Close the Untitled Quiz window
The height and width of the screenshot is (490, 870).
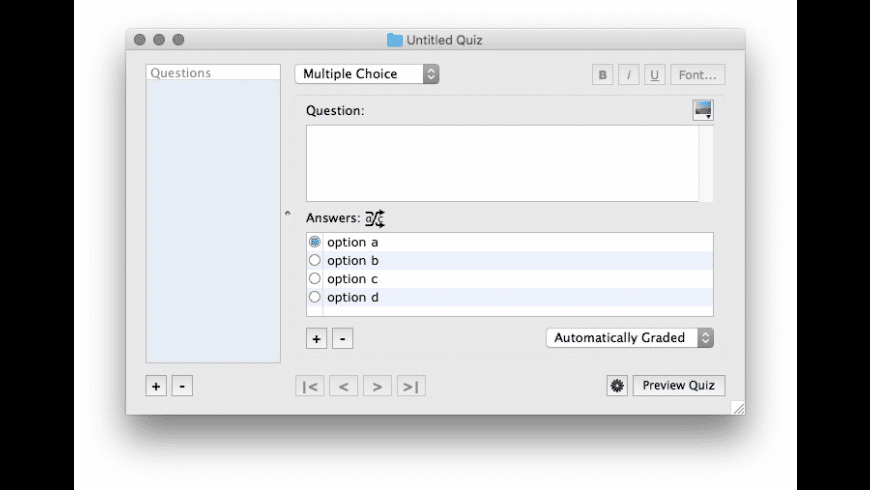point(140,40)
